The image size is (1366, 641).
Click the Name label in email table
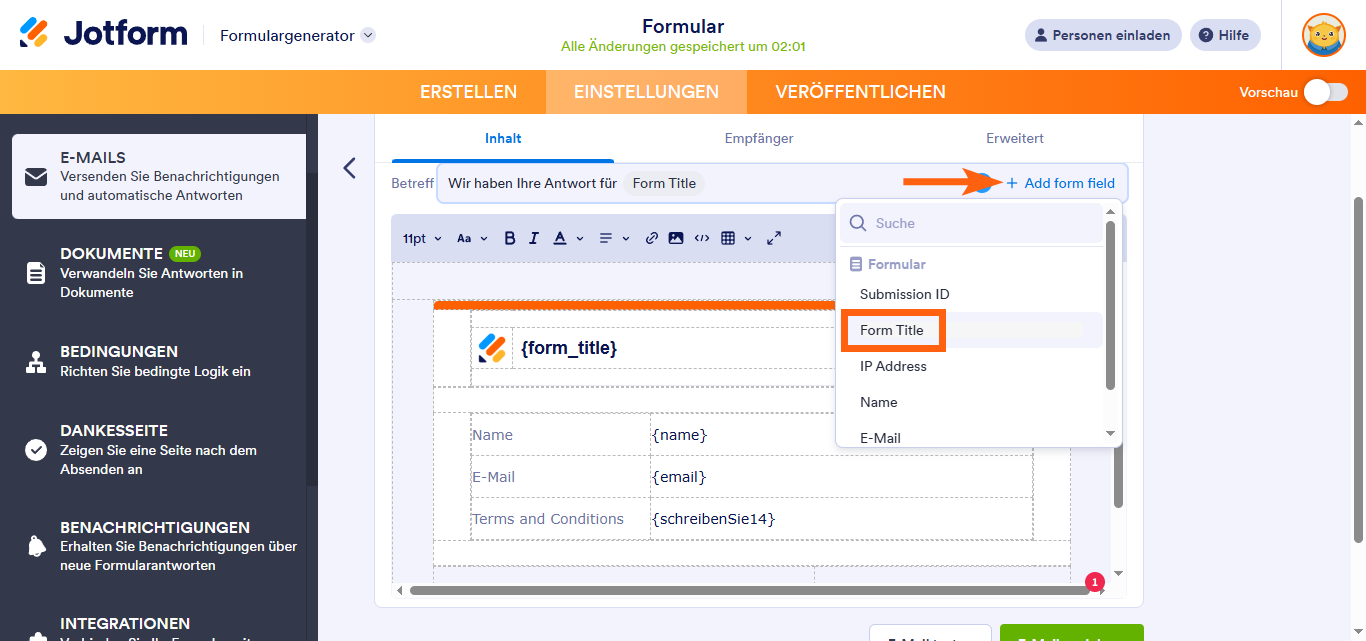(492, 435)
